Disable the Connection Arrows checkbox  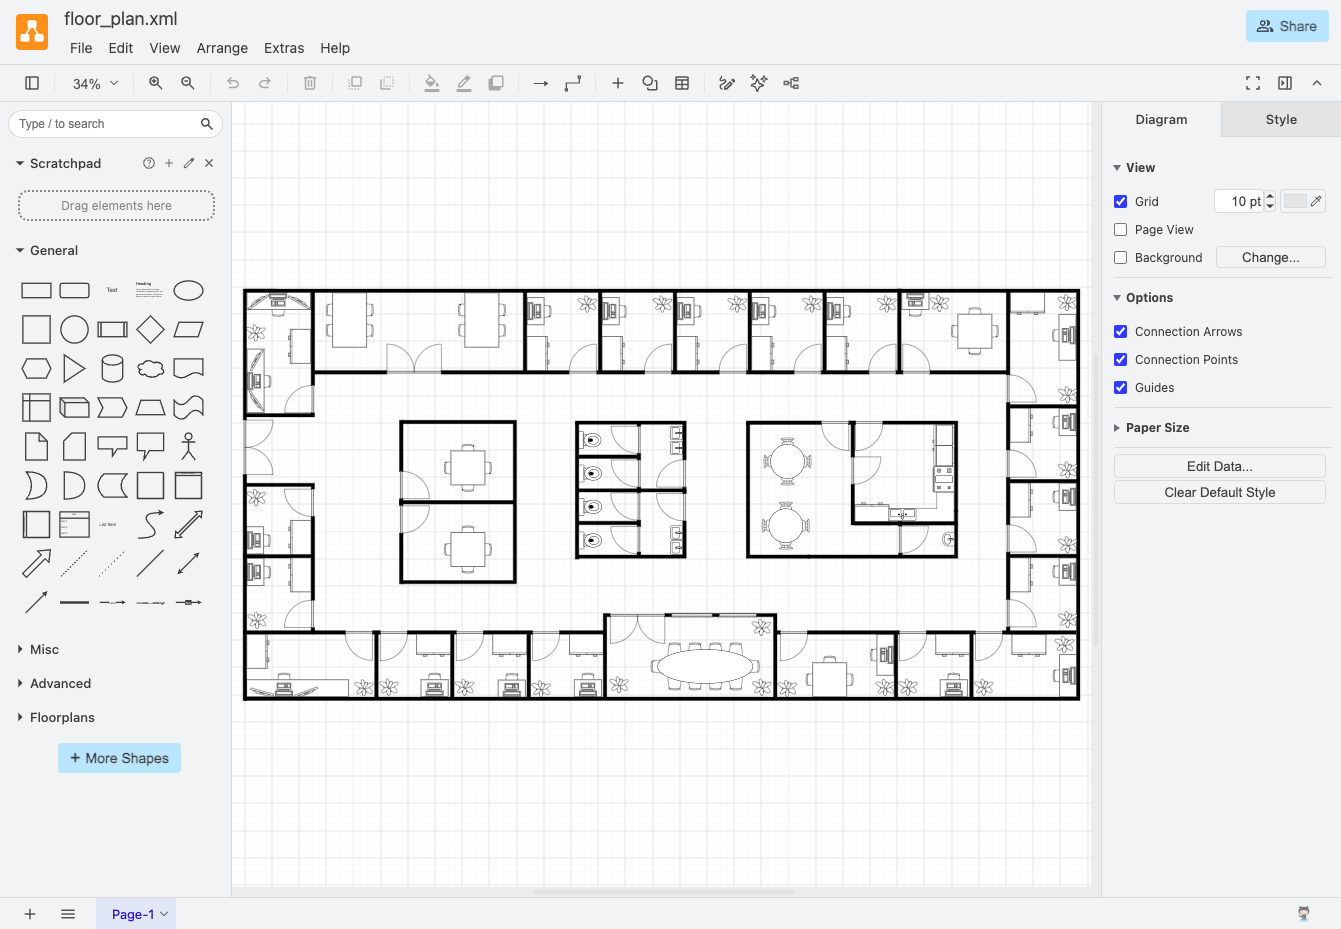[1121, 331]
